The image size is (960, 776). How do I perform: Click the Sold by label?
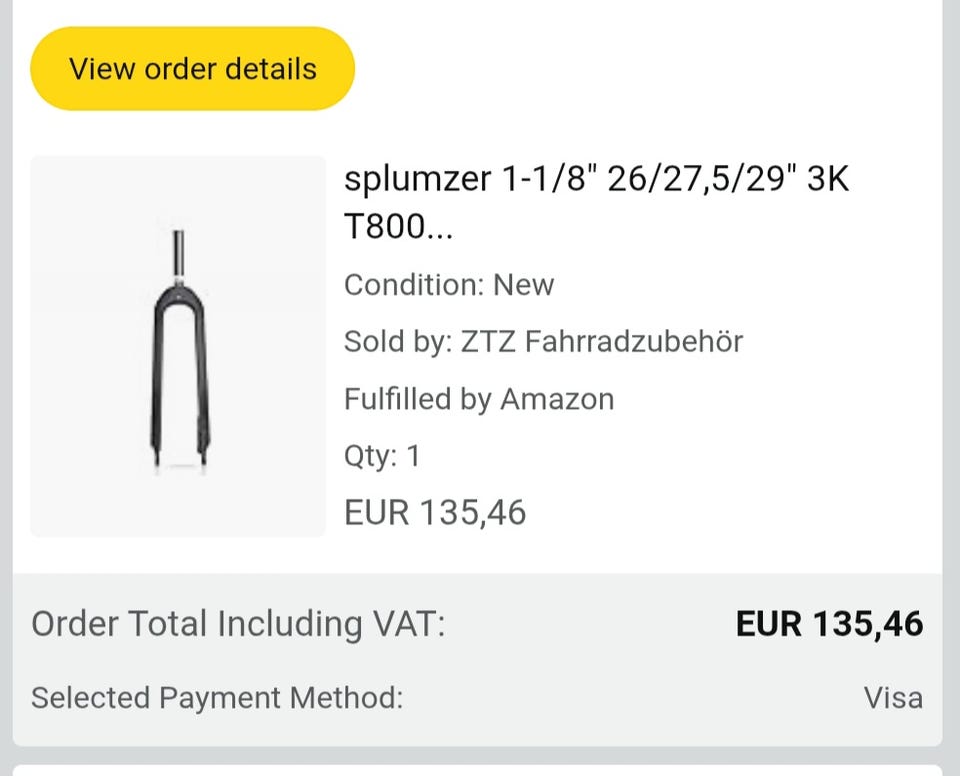[x=397, y=342]
